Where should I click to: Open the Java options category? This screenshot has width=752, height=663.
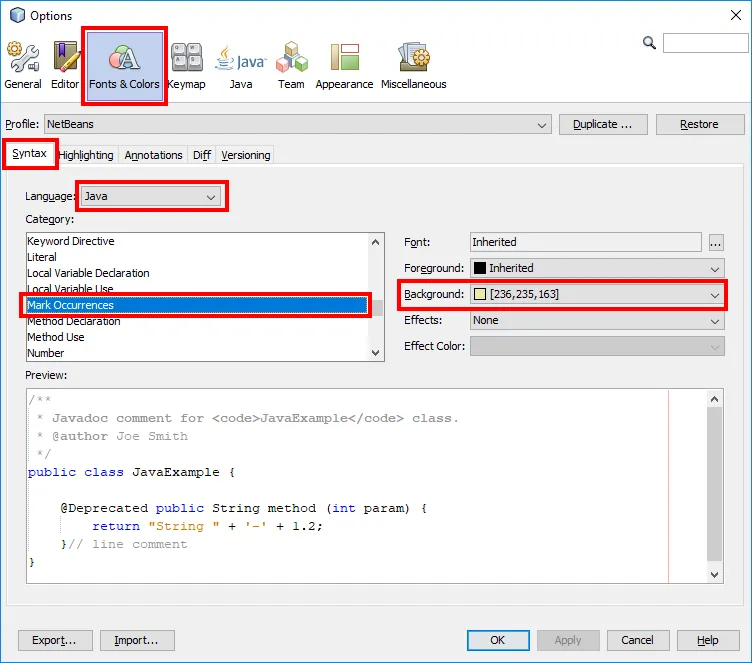(x=240, y=66)
